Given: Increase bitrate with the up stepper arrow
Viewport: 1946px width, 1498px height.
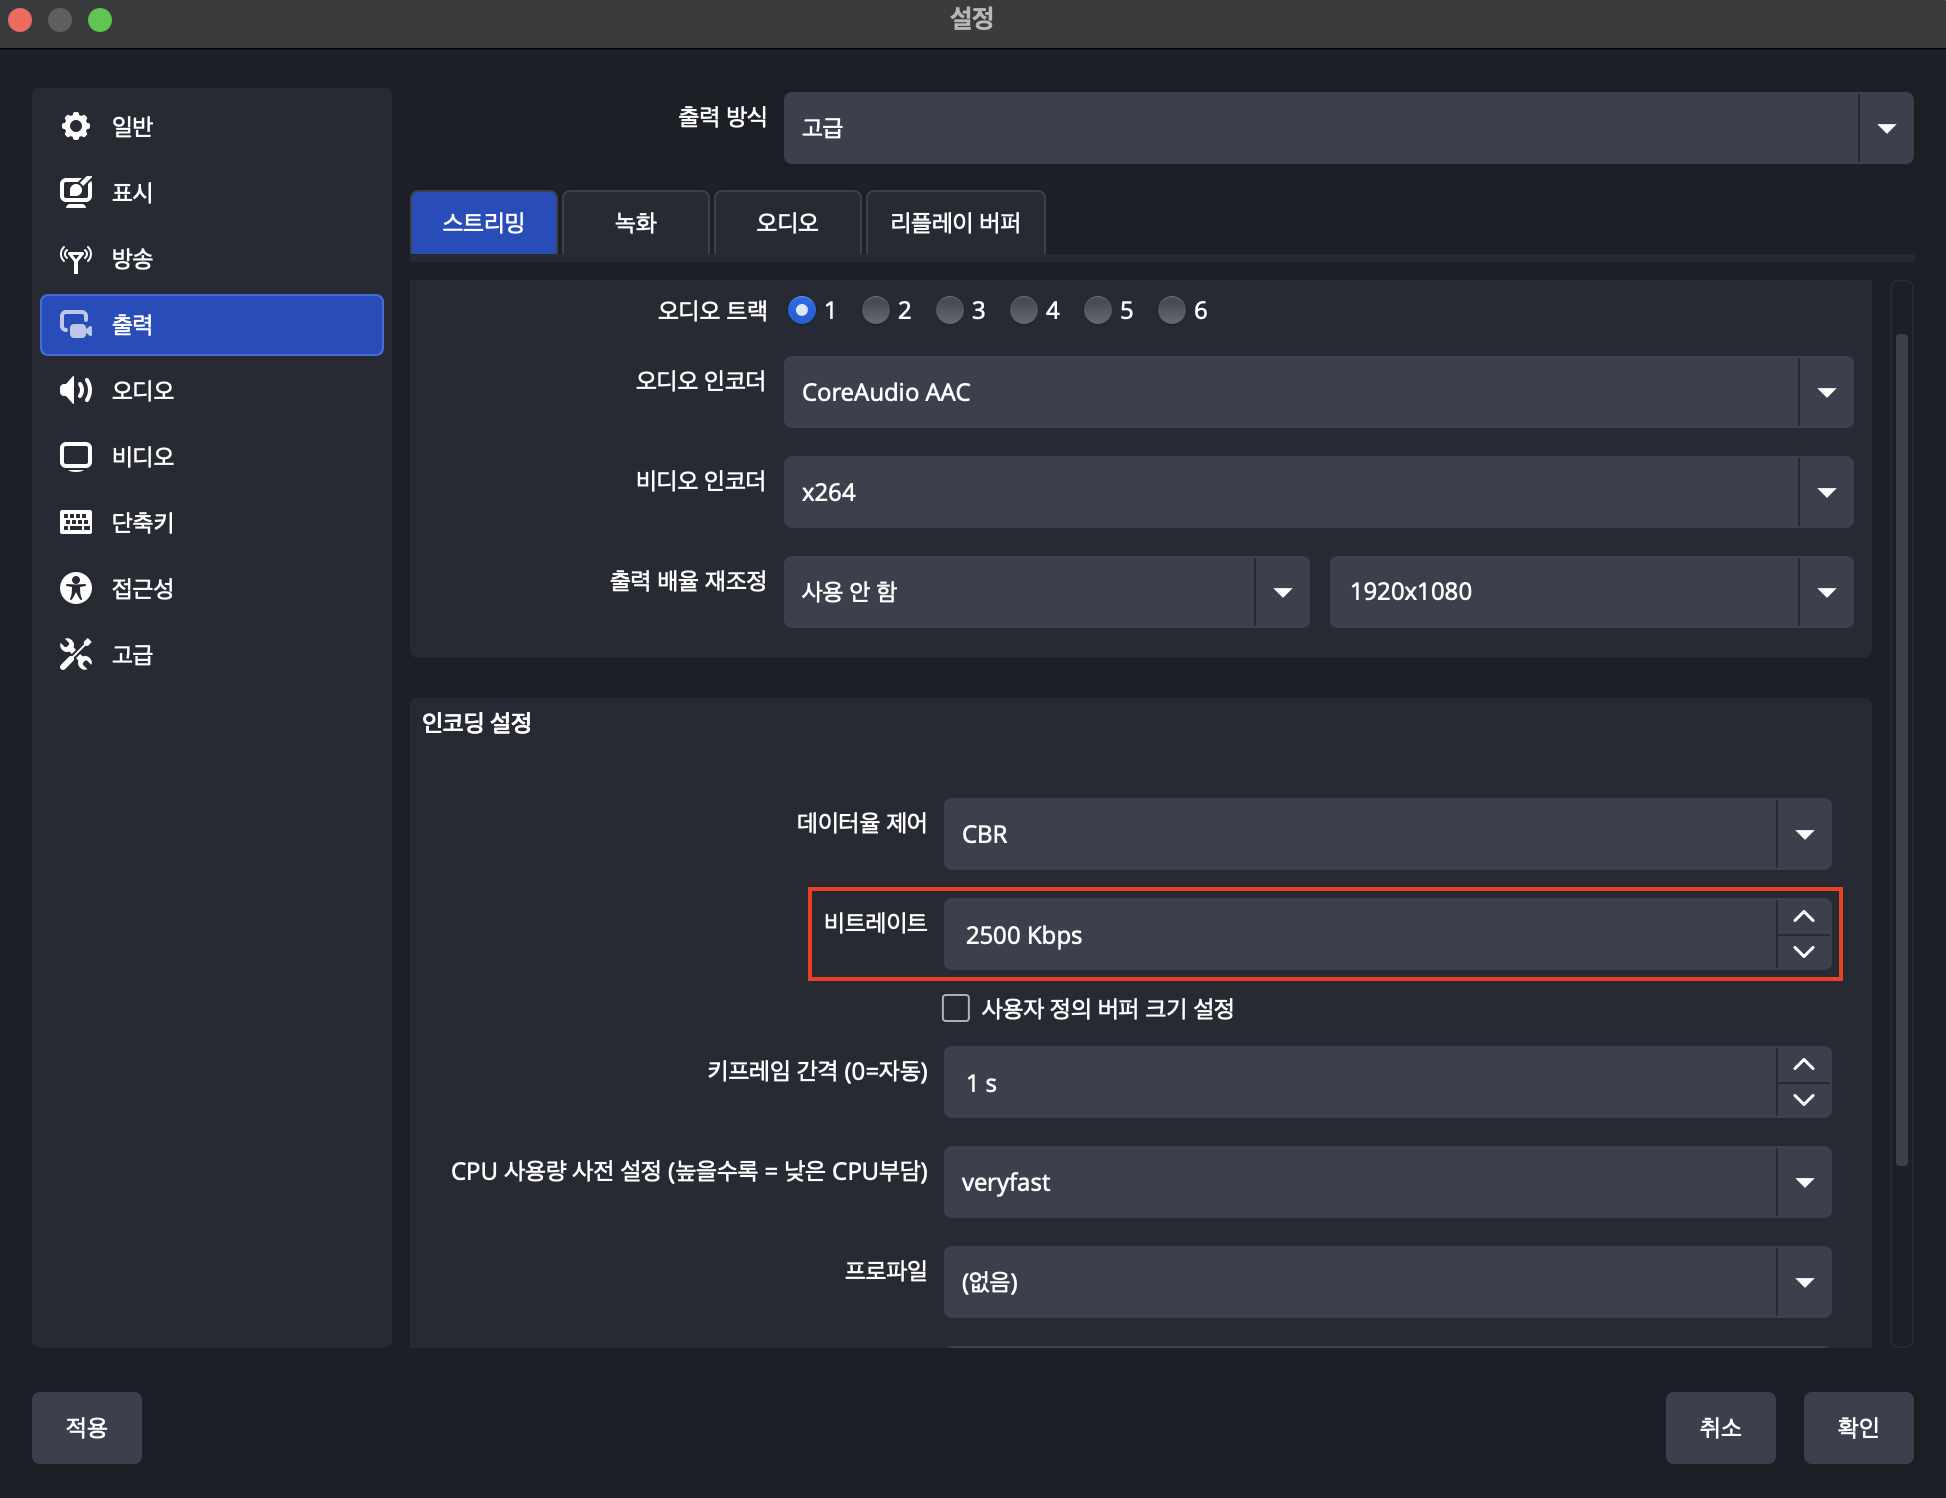Looking at the screenshot, I should (1804, 916).
